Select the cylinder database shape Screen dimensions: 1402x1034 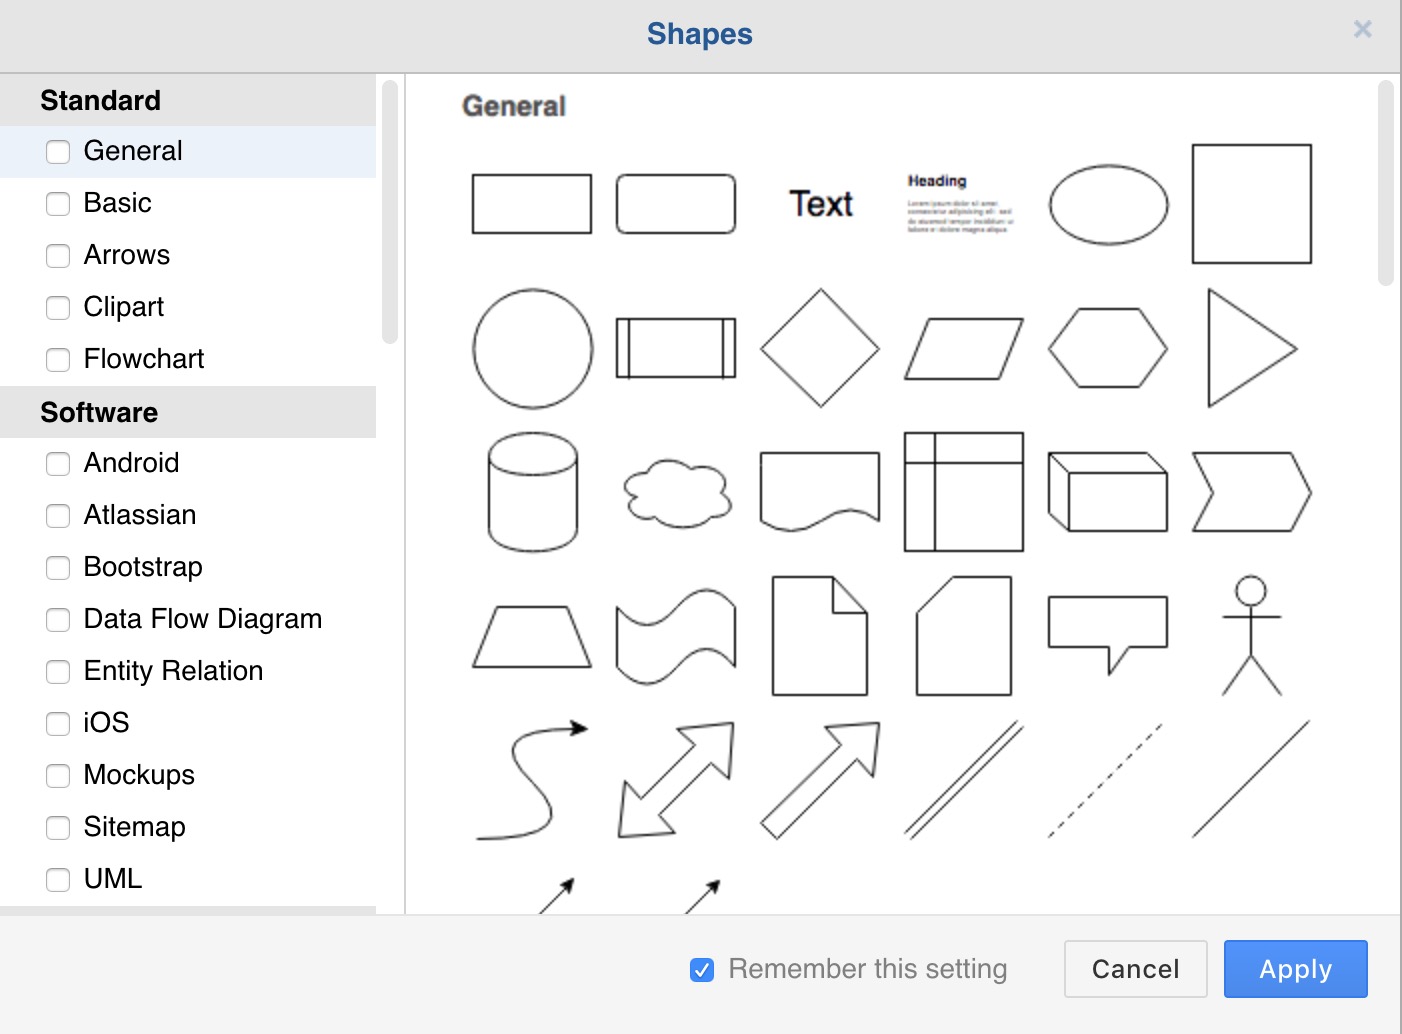[x=532, y=492]
